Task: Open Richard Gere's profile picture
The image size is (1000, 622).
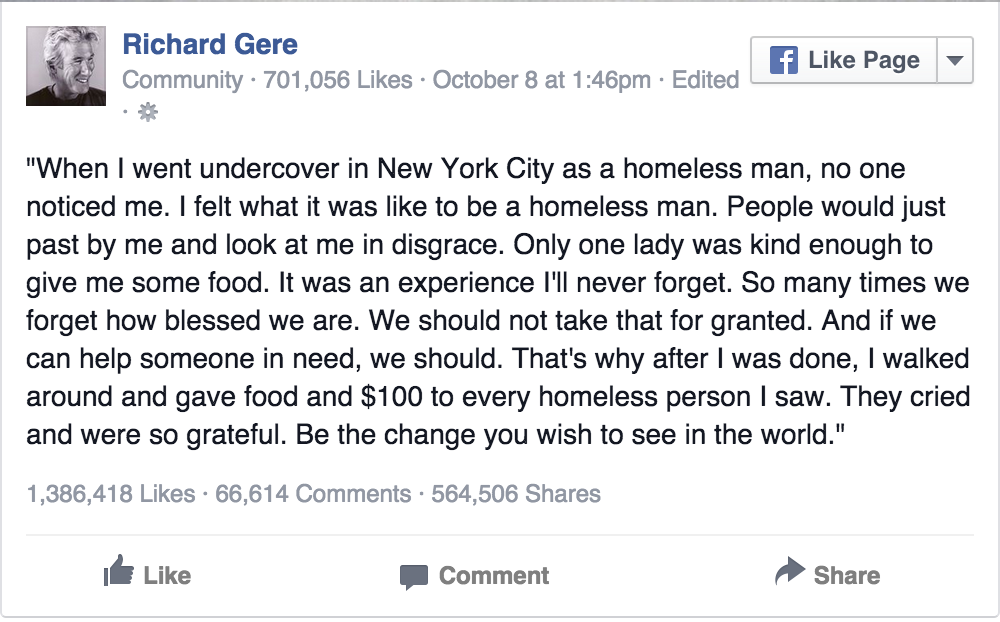Action: (66, 66)
